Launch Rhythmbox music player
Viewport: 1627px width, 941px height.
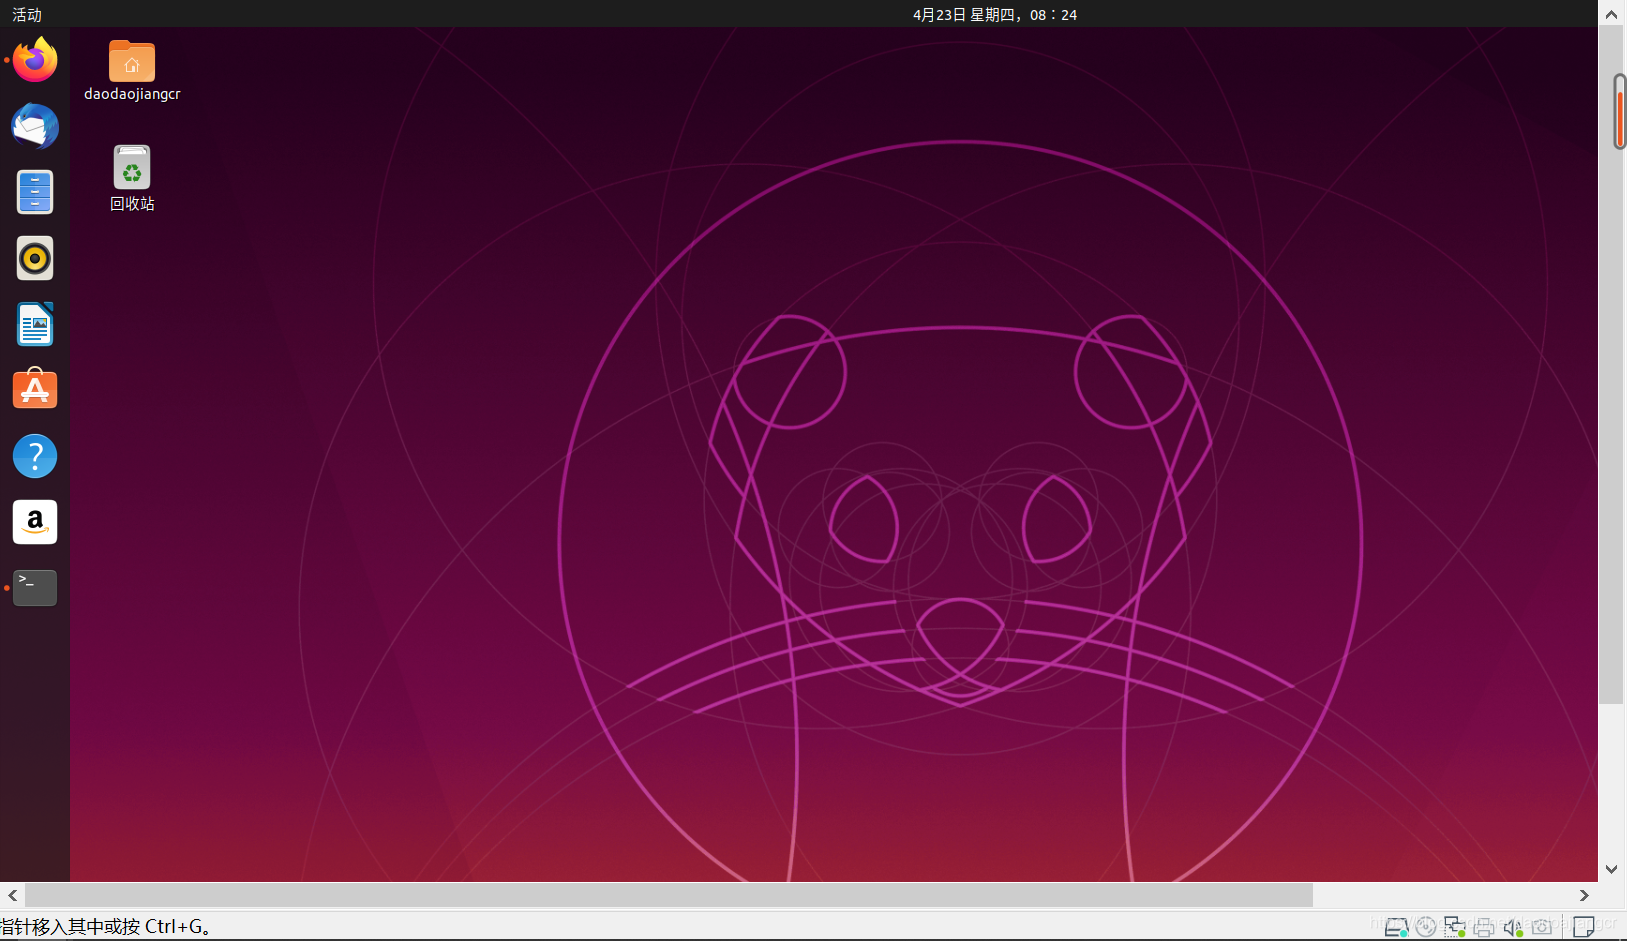(x=35, y=258)
